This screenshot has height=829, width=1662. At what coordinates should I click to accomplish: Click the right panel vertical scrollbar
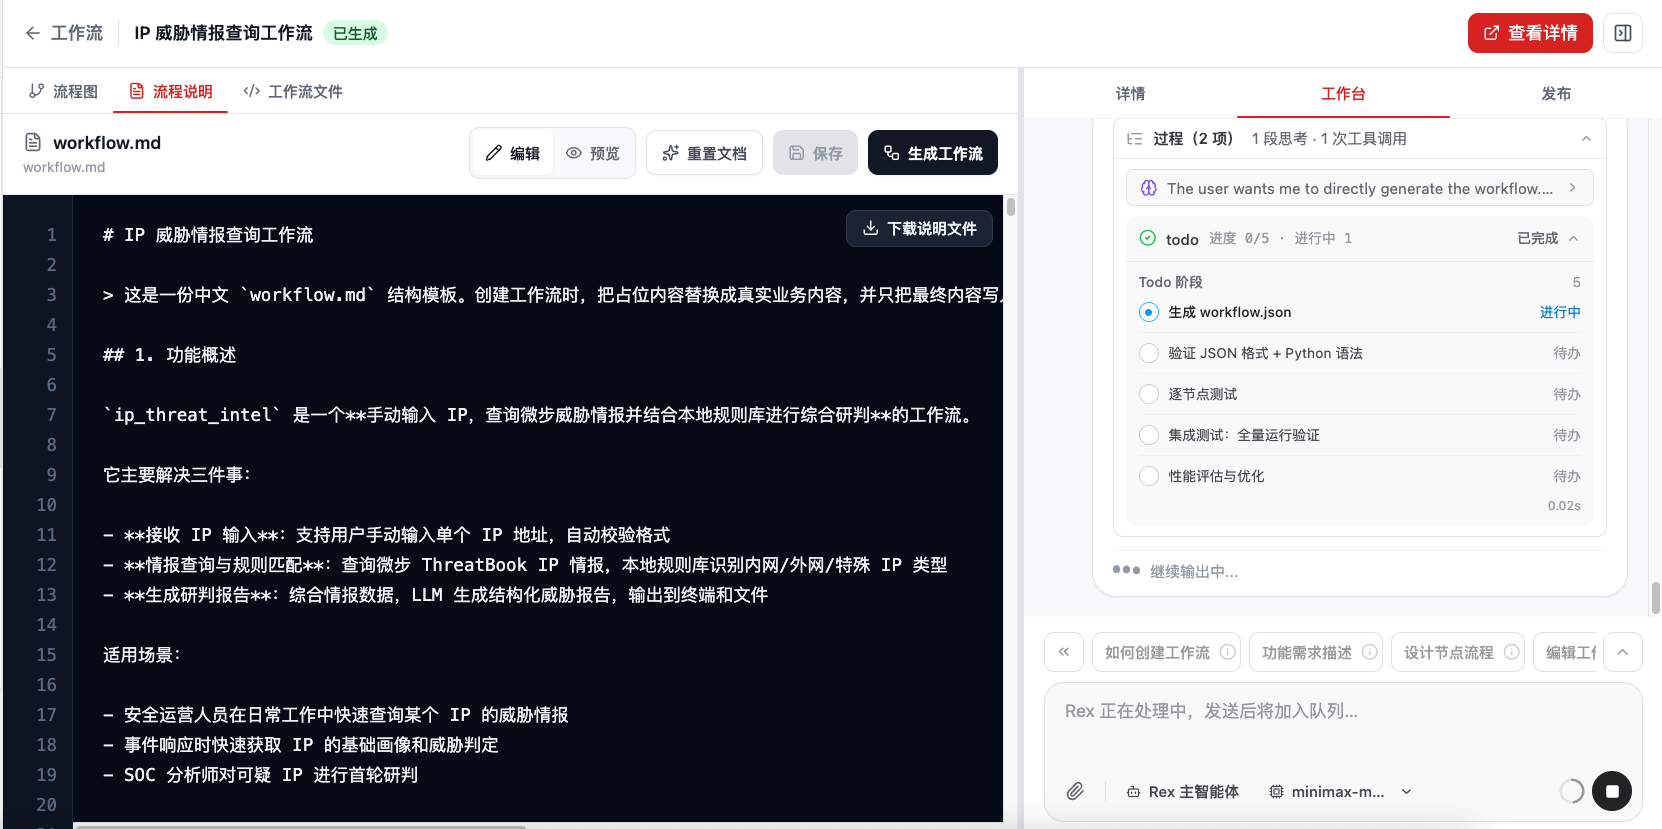pos(1656,598)
